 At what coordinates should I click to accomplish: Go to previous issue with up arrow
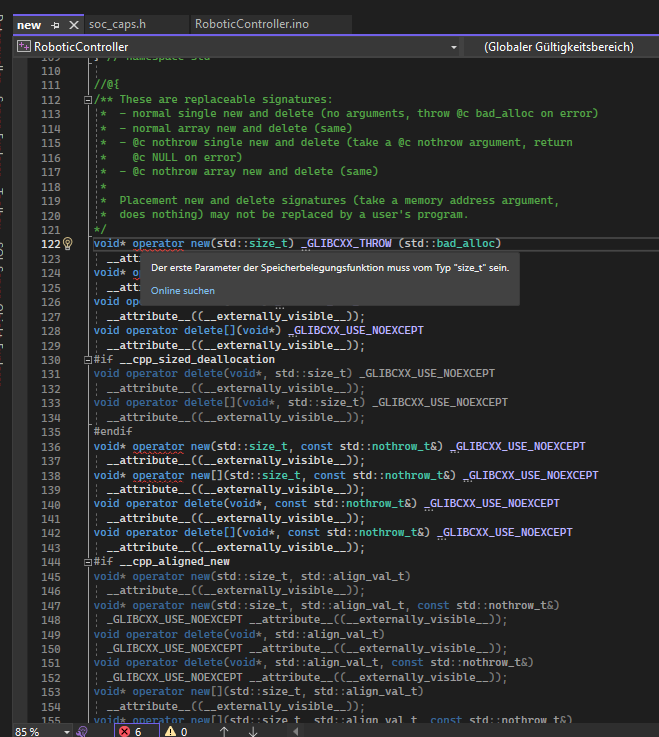[224, 731]
